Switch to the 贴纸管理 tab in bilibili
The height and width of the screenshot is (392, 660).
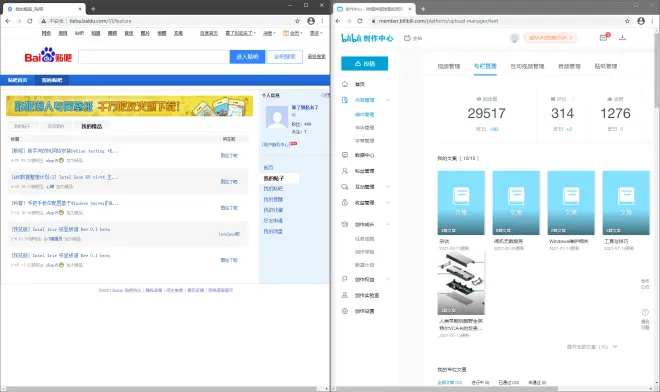click(606, 66)
